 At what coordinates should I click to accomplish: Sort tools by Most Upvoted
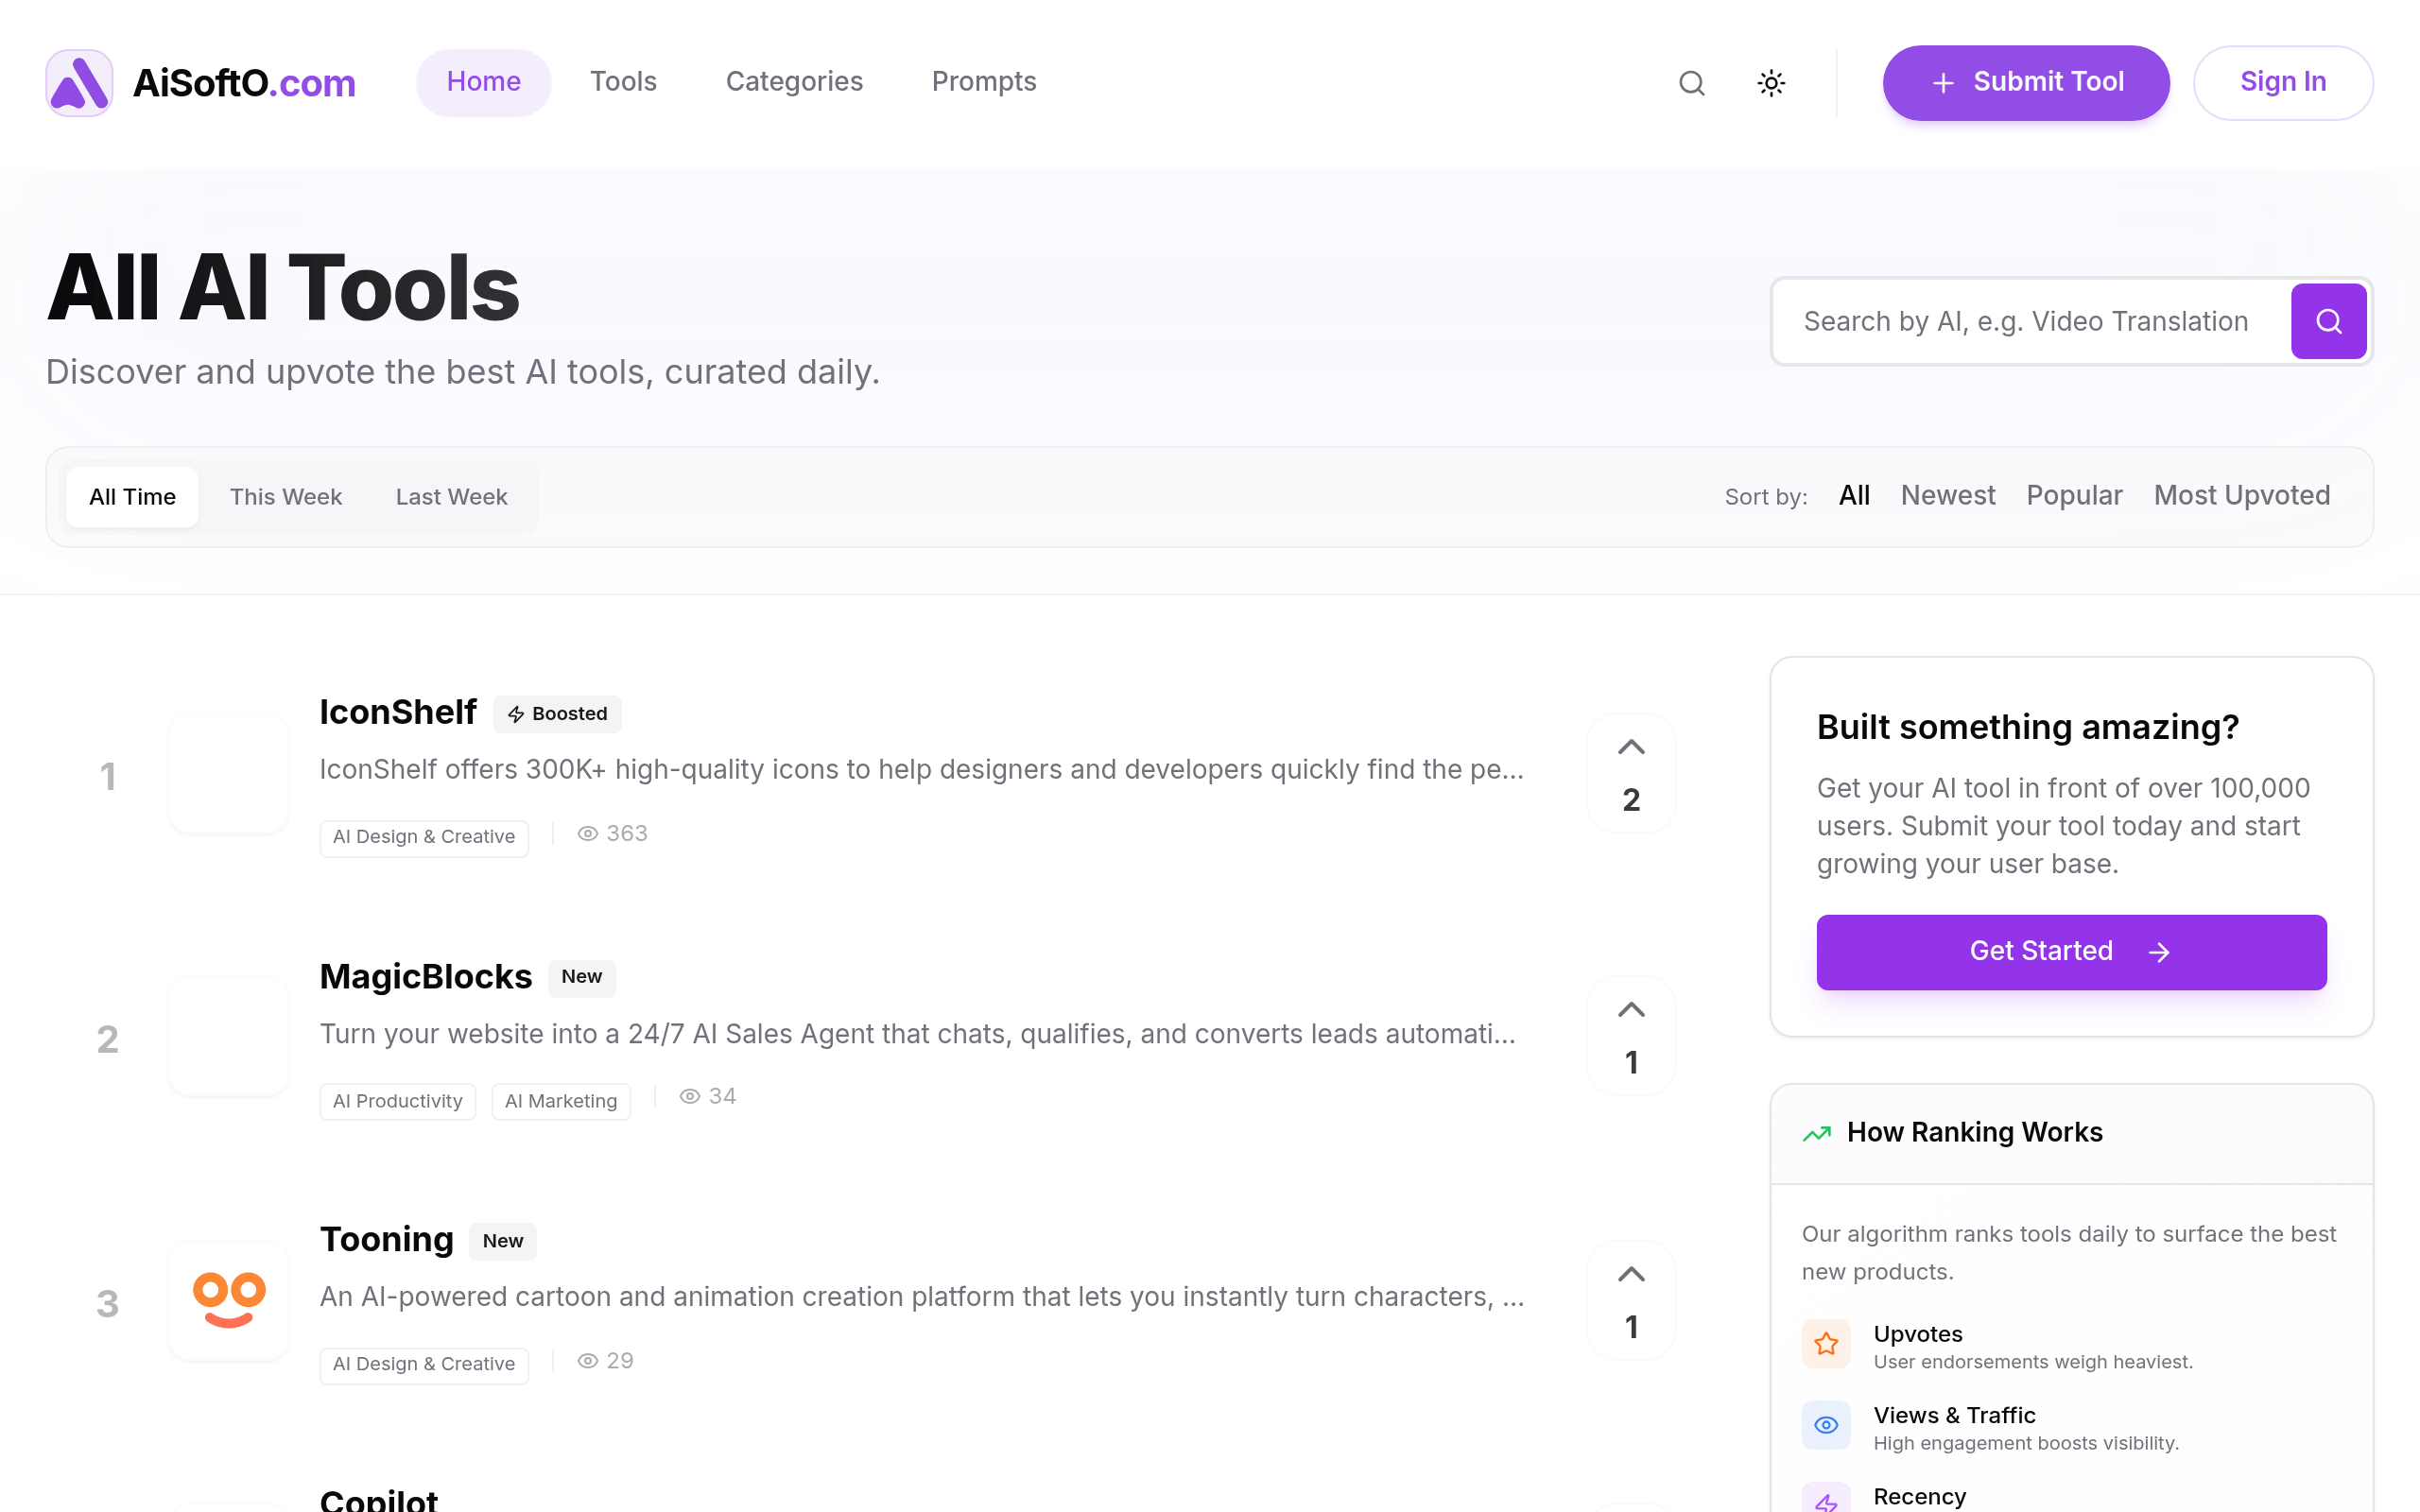click(2241, 496)
